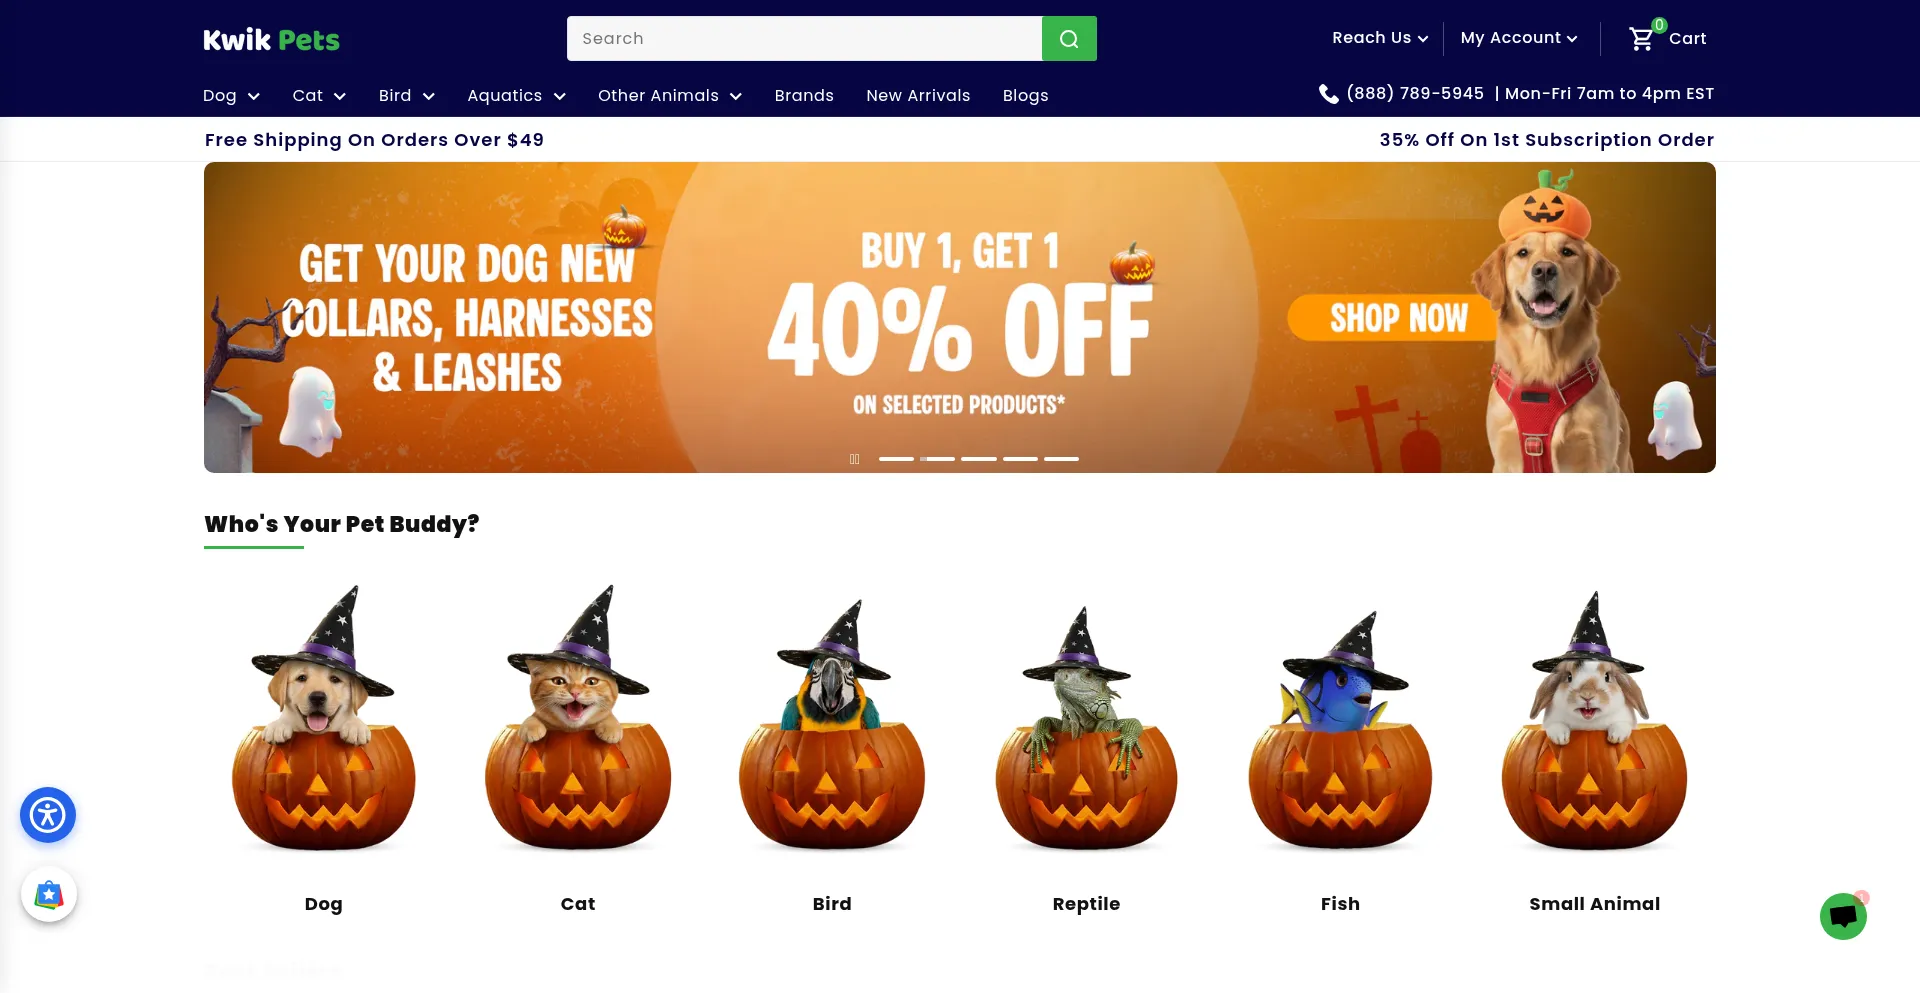Open the accessibility options widget
This screenshot has width=1920, height=993.
point(48,815)
